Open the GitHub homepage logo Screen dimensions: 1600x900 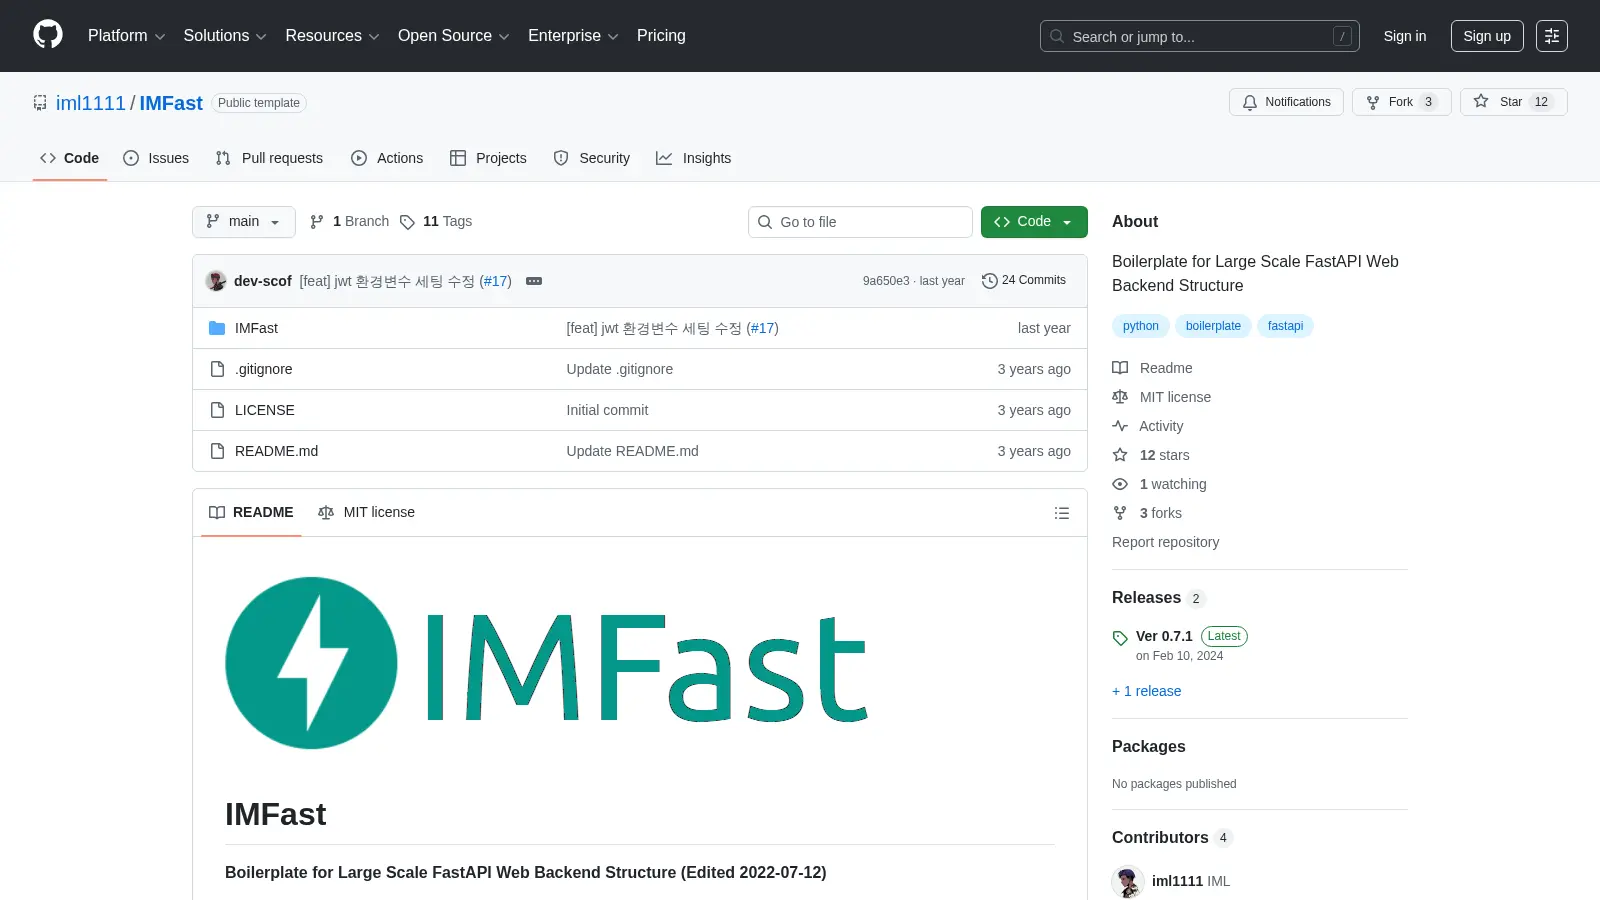click(x=48, y=35)
